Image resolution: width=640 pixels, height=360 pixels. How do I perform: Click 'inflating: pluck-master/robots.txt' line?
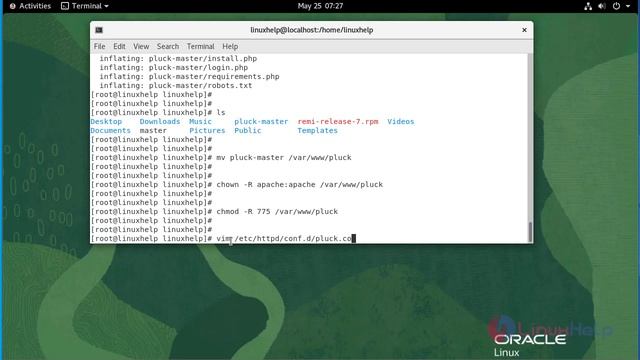(176, 86)
